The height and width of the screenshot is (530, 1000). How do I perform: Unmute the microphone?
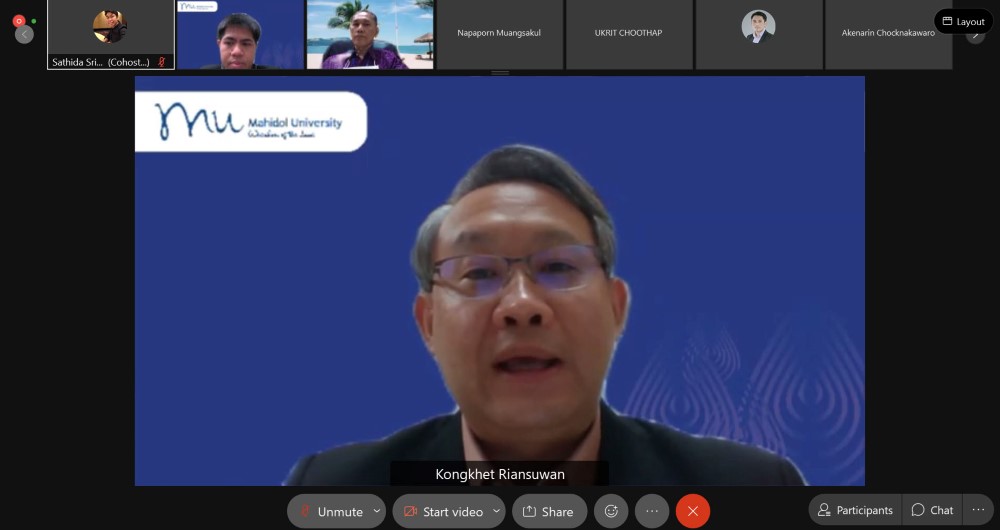pyautogui.click(x=330, y=511)
